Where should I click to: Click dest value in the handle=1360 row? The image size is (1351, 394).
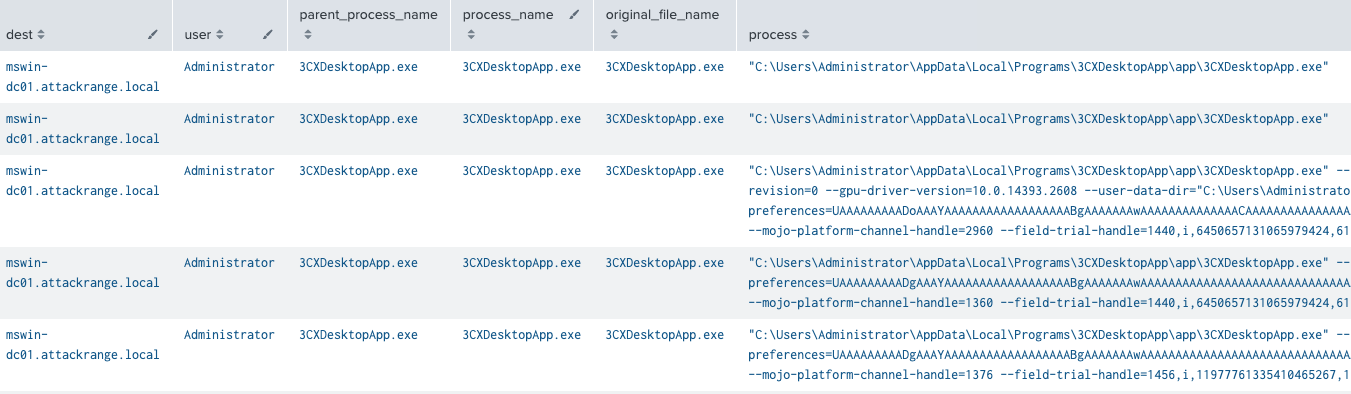82,273
